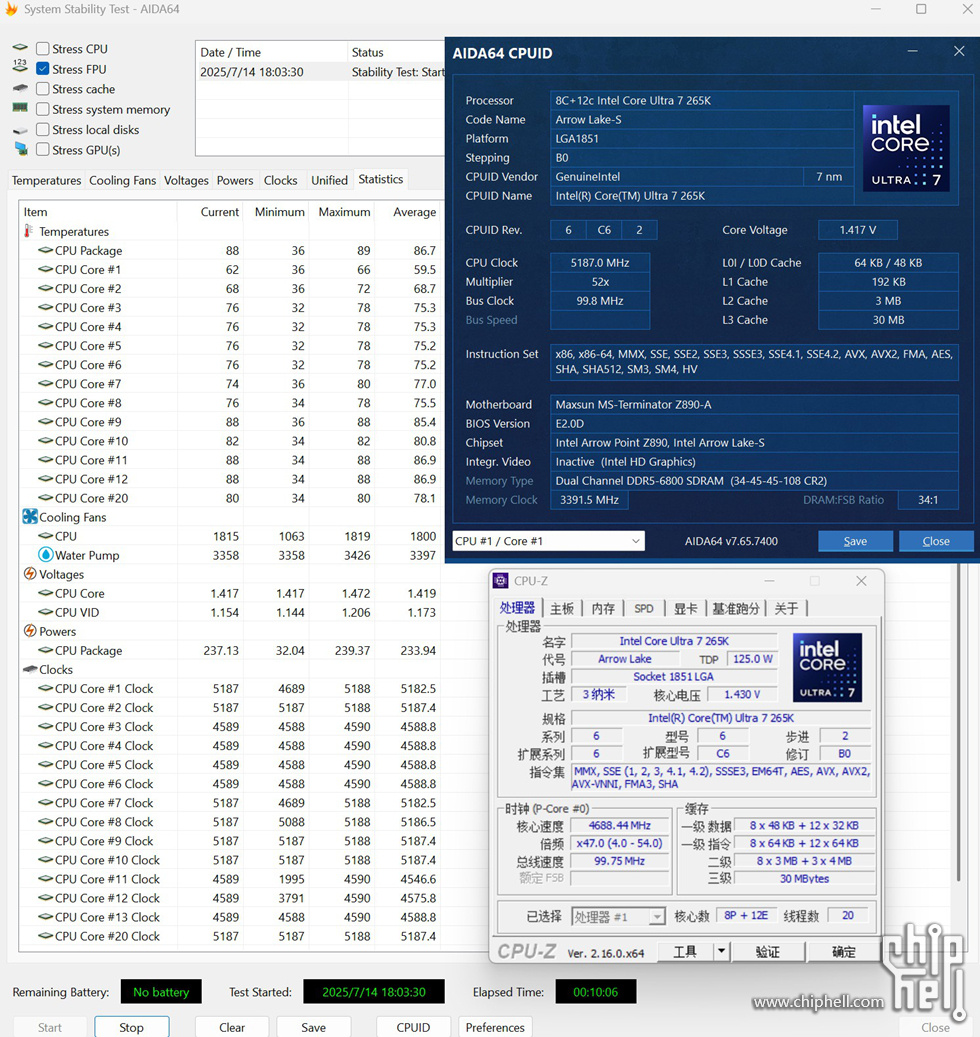Click the sensor icon beside CPU fan row

tap(46, 536)
